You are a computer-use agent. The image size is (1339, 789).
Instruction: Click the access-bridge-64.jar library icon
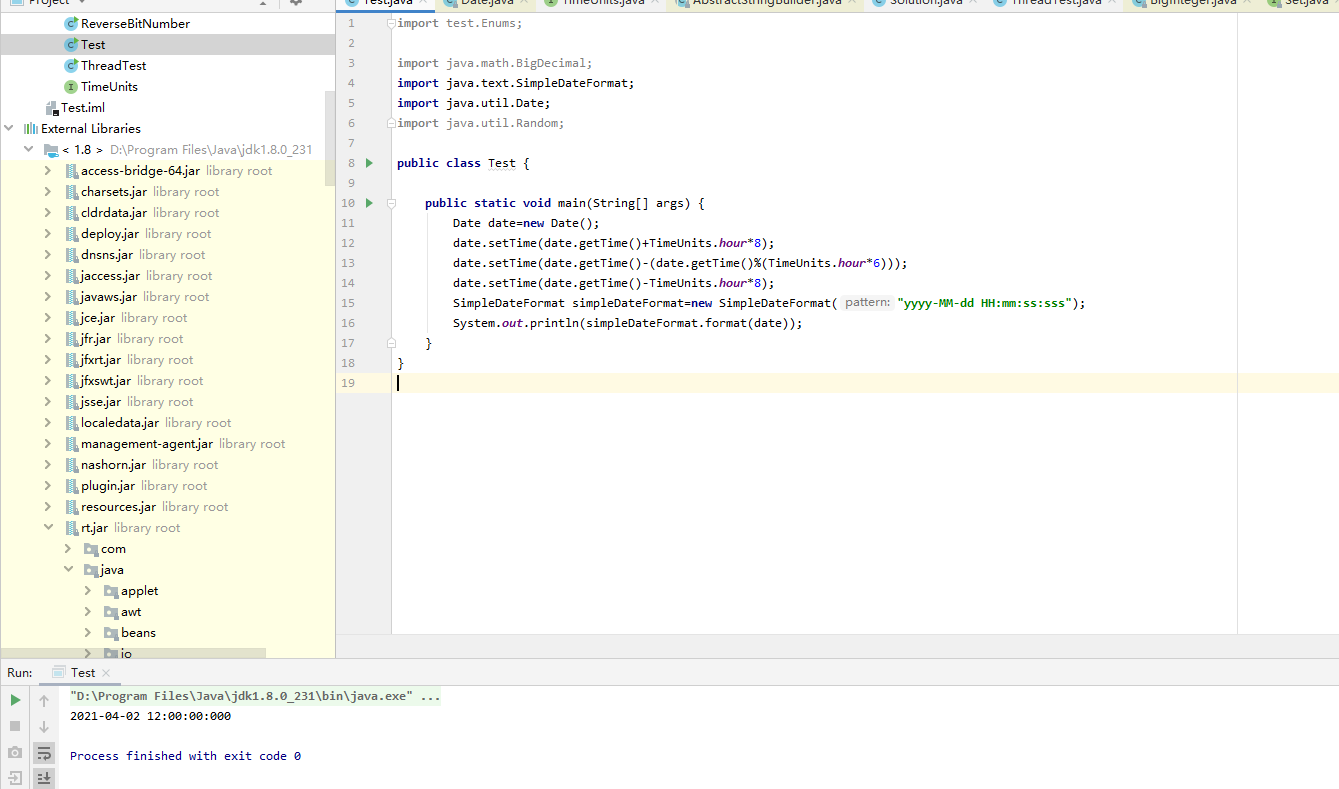71,171
